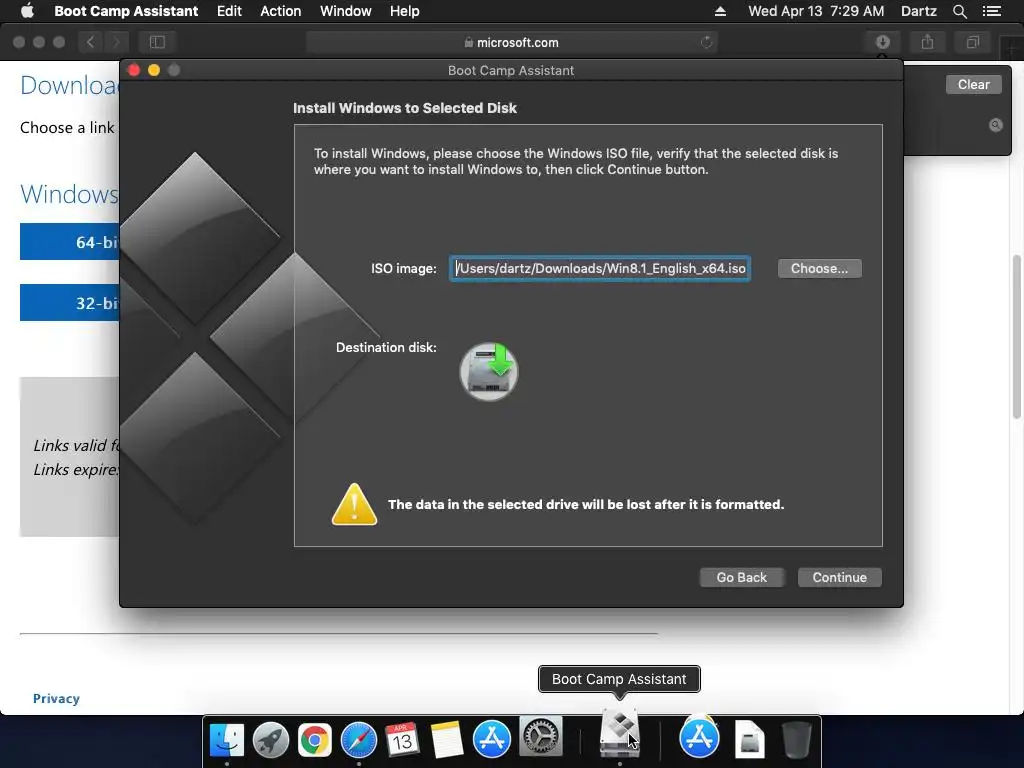
Task: Show Safari tab overview button
Action: click(972, 42)
